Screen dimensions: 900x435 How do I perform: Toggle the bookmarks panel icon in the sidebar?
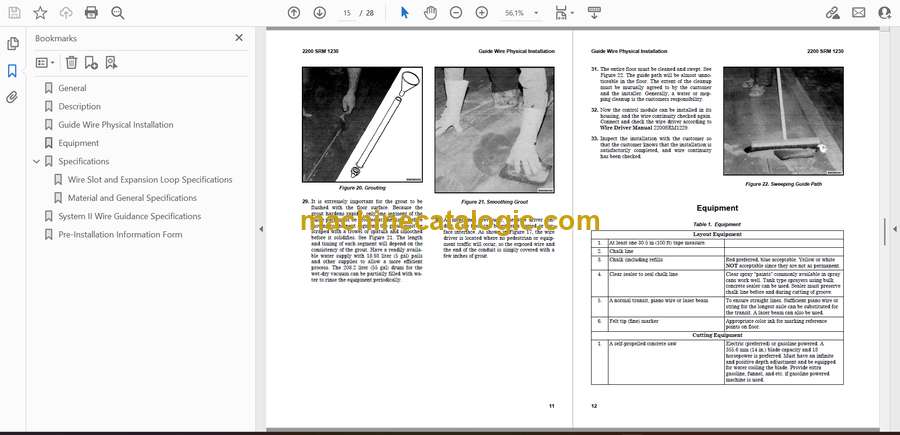(12, 71)
